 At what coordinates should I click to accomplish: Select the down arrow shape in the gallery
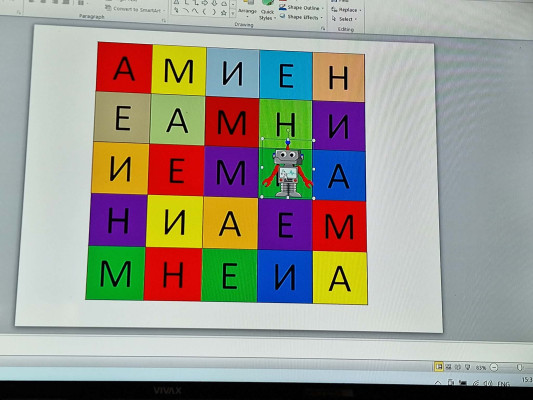214,3
